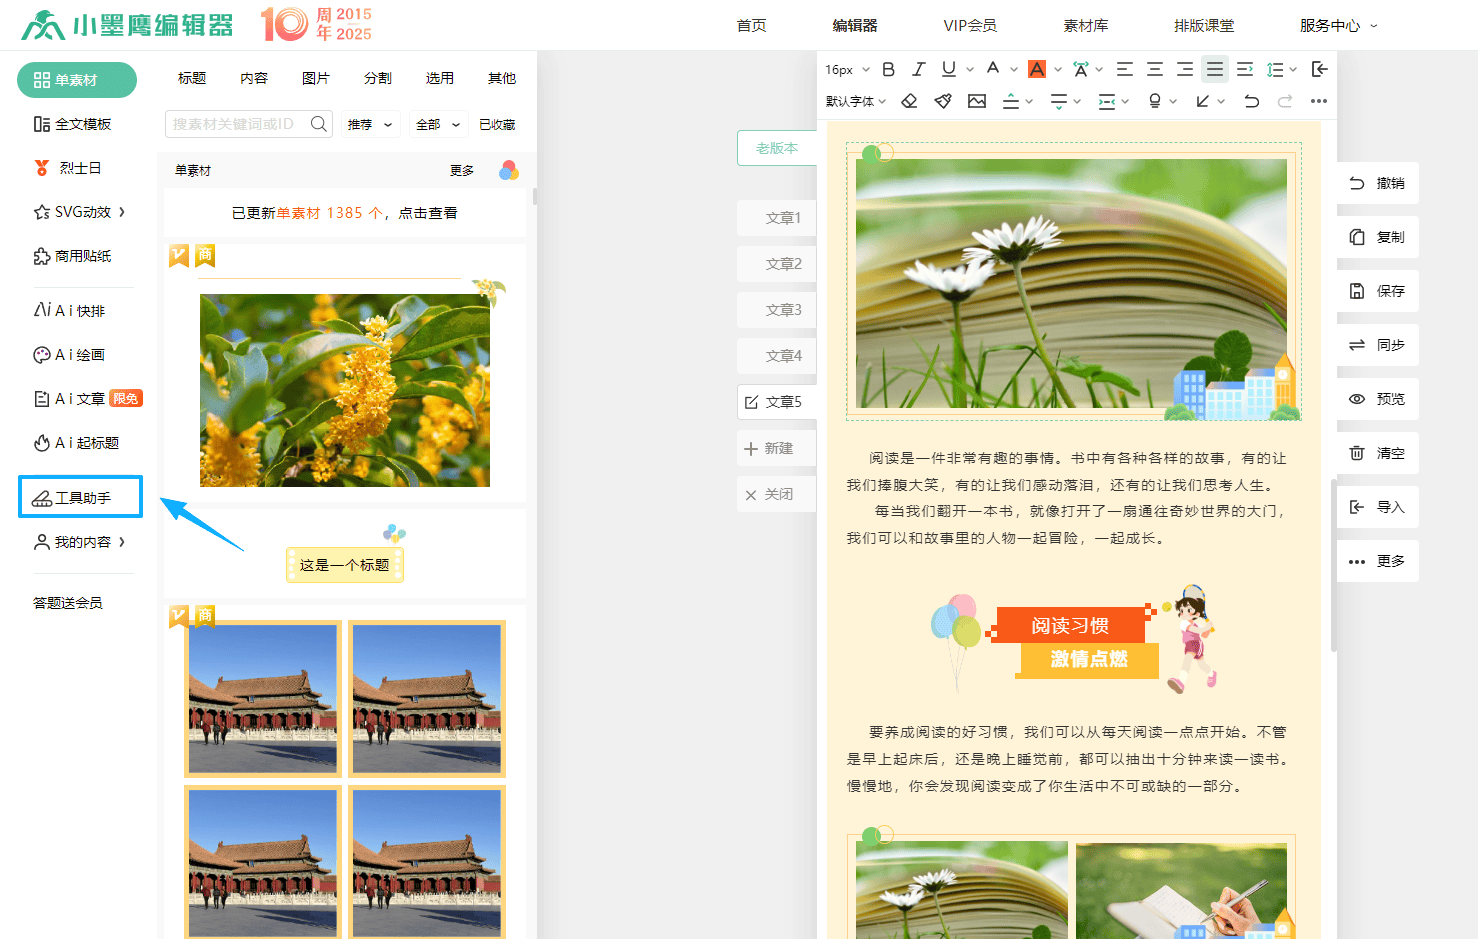Click the insert image toolbar icon
The width and height of the screenshot is (1478, 939).
tap(977, 101)
